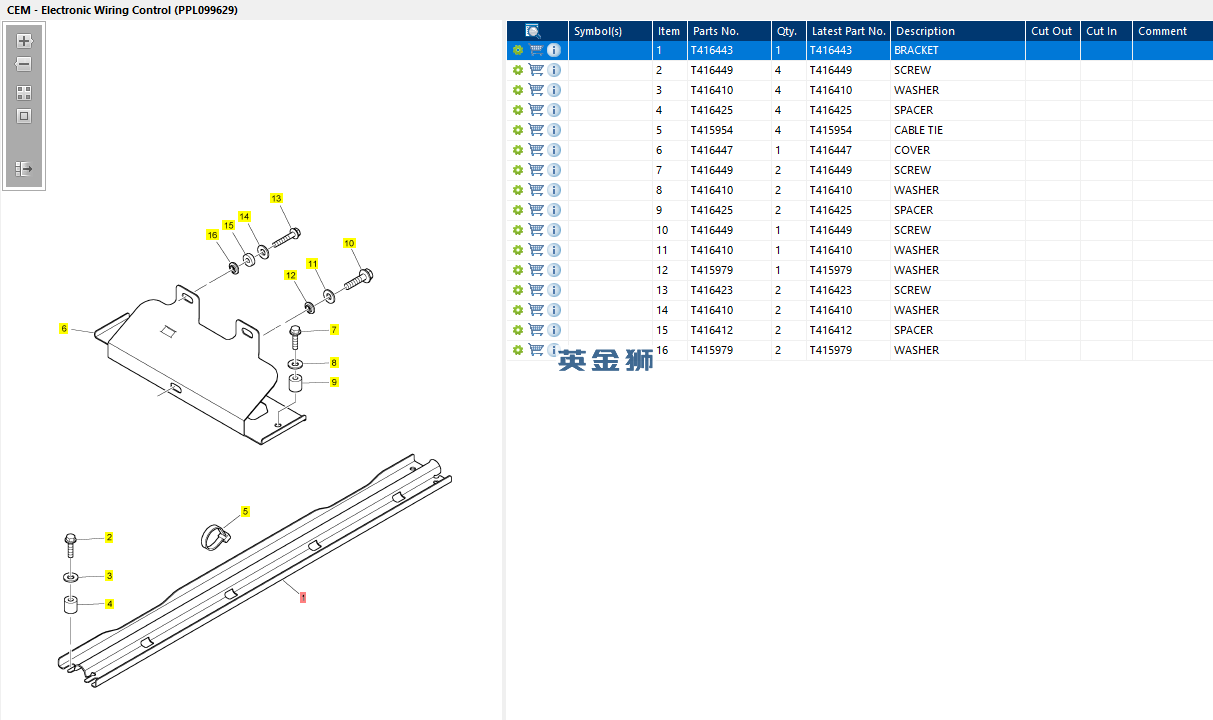
Task: Show info for CABLE TIE row
Action: tap(554, 130)
